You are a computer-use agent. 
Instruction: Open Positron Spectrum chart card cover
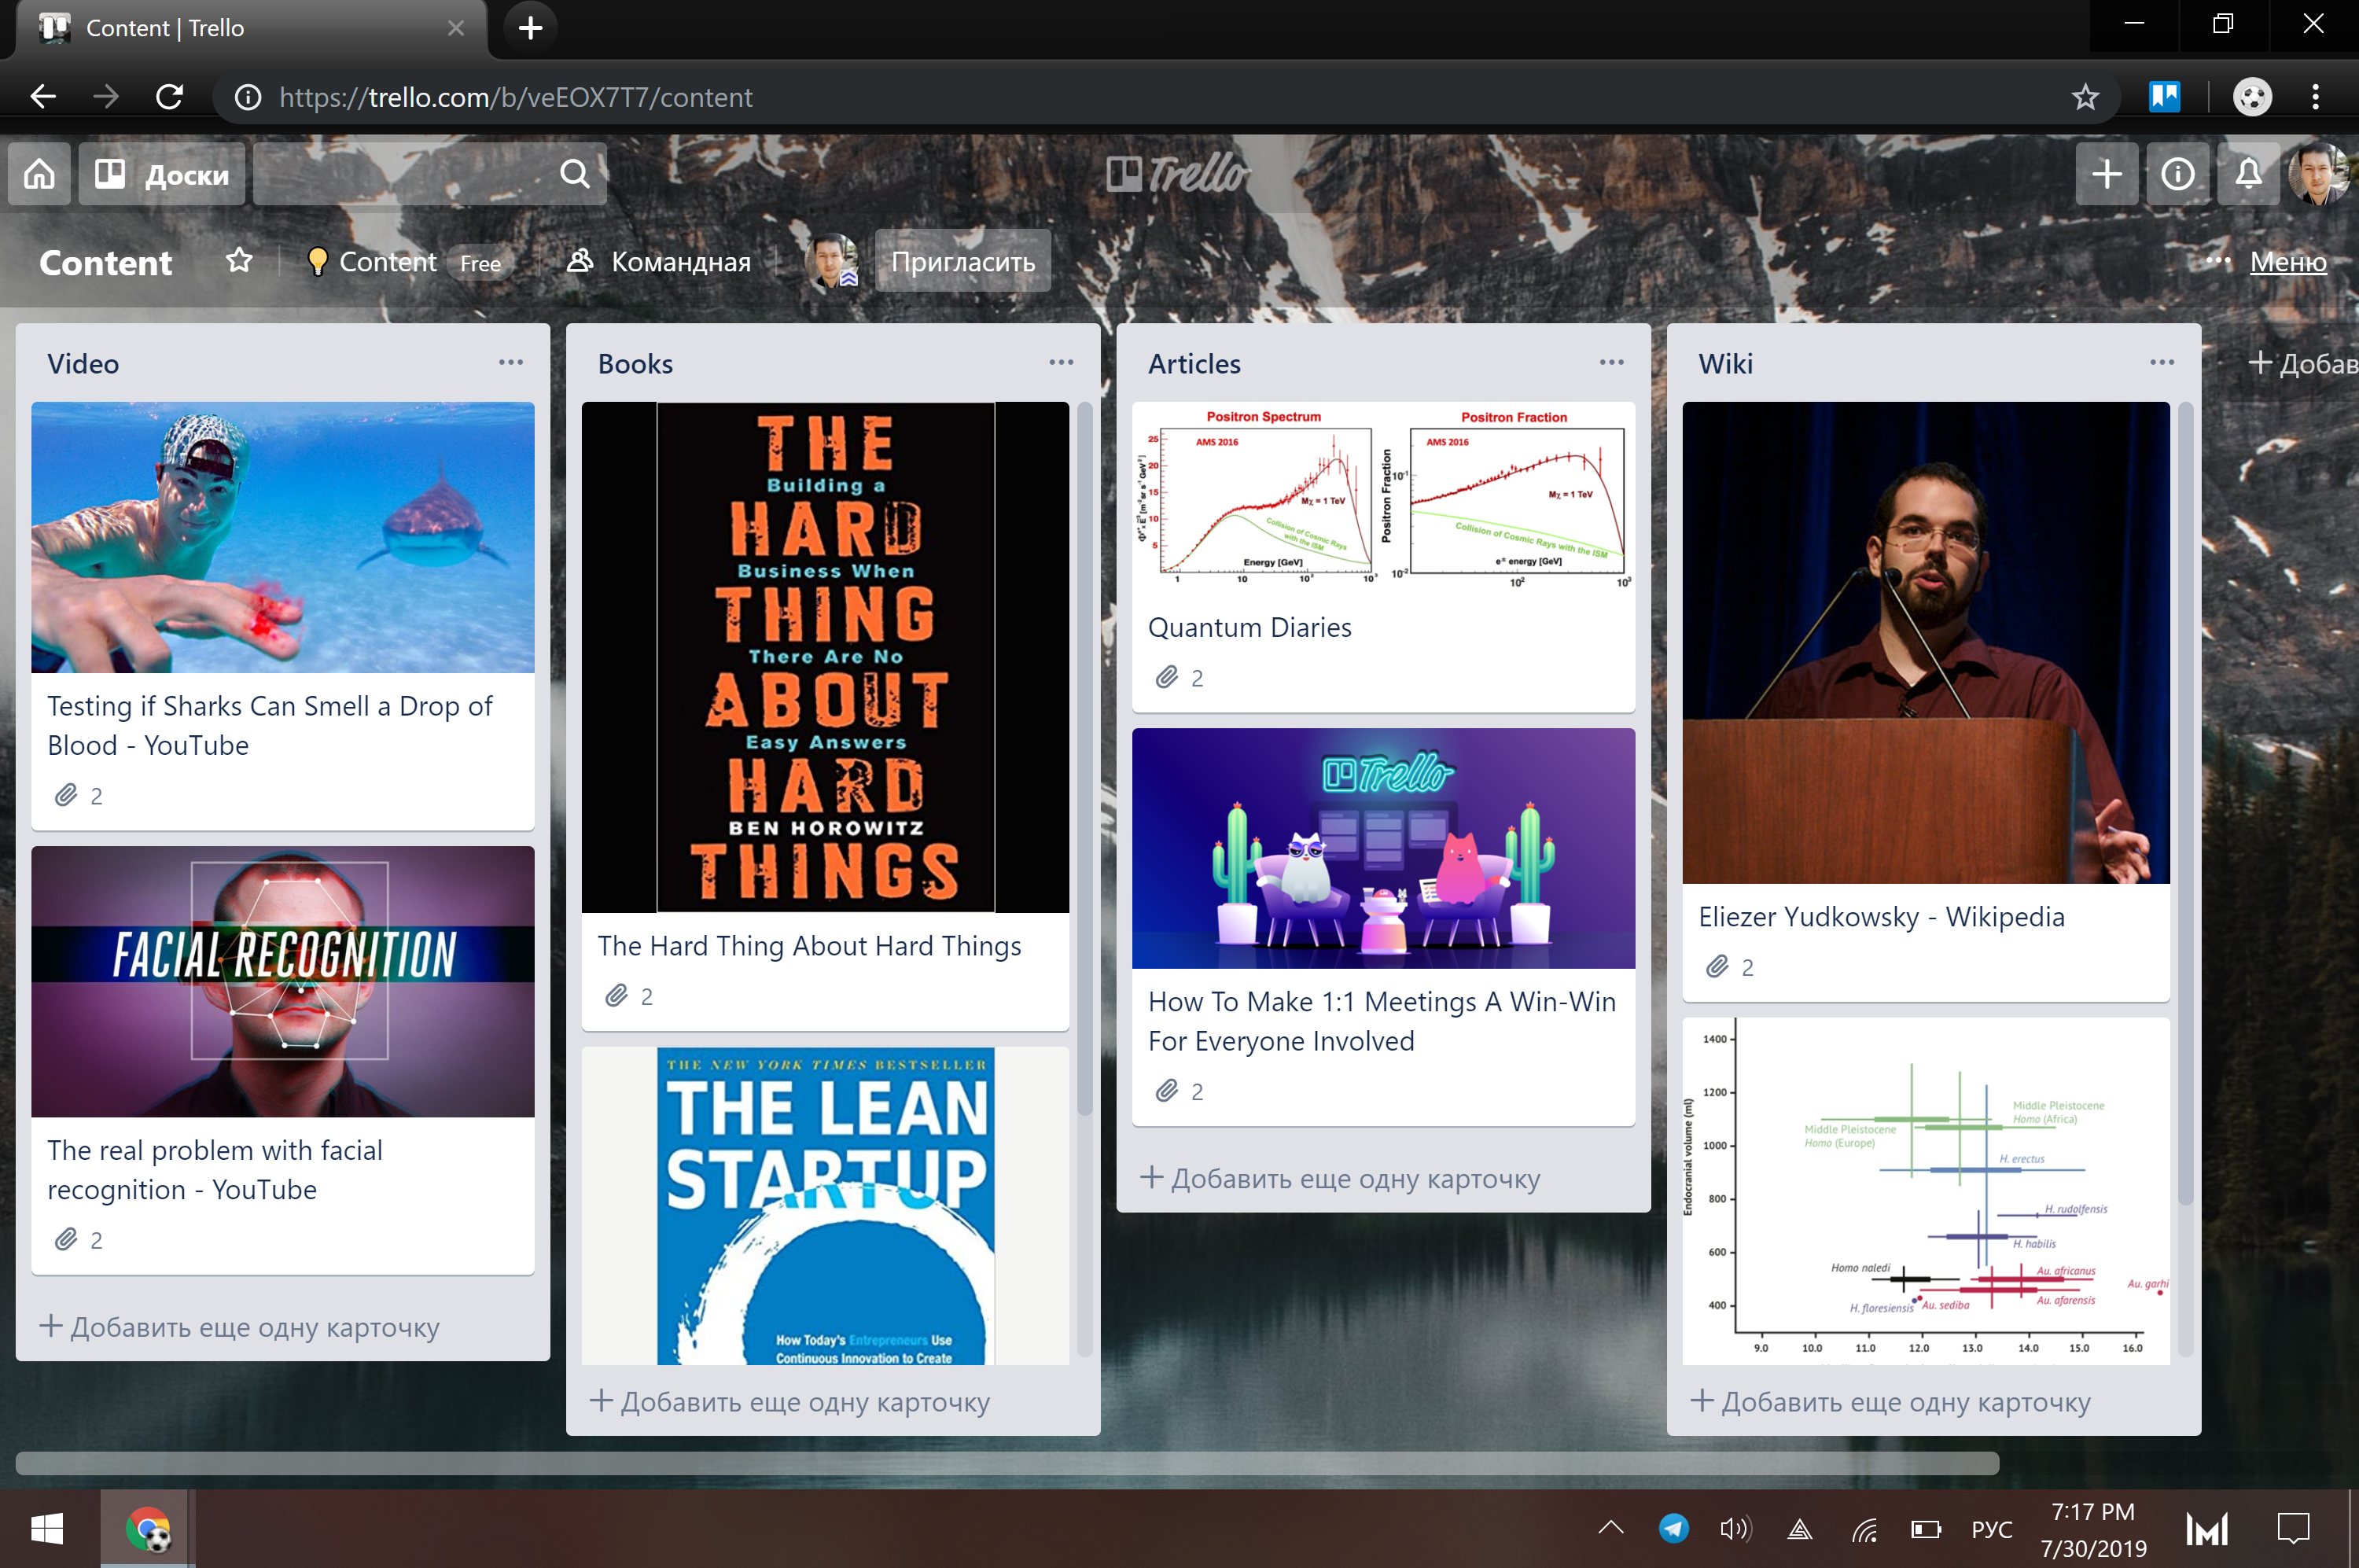(1383, 498)
